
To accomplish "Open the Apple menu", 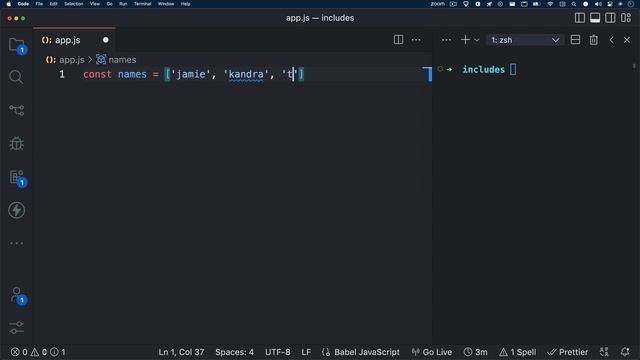I will [9, 4].
